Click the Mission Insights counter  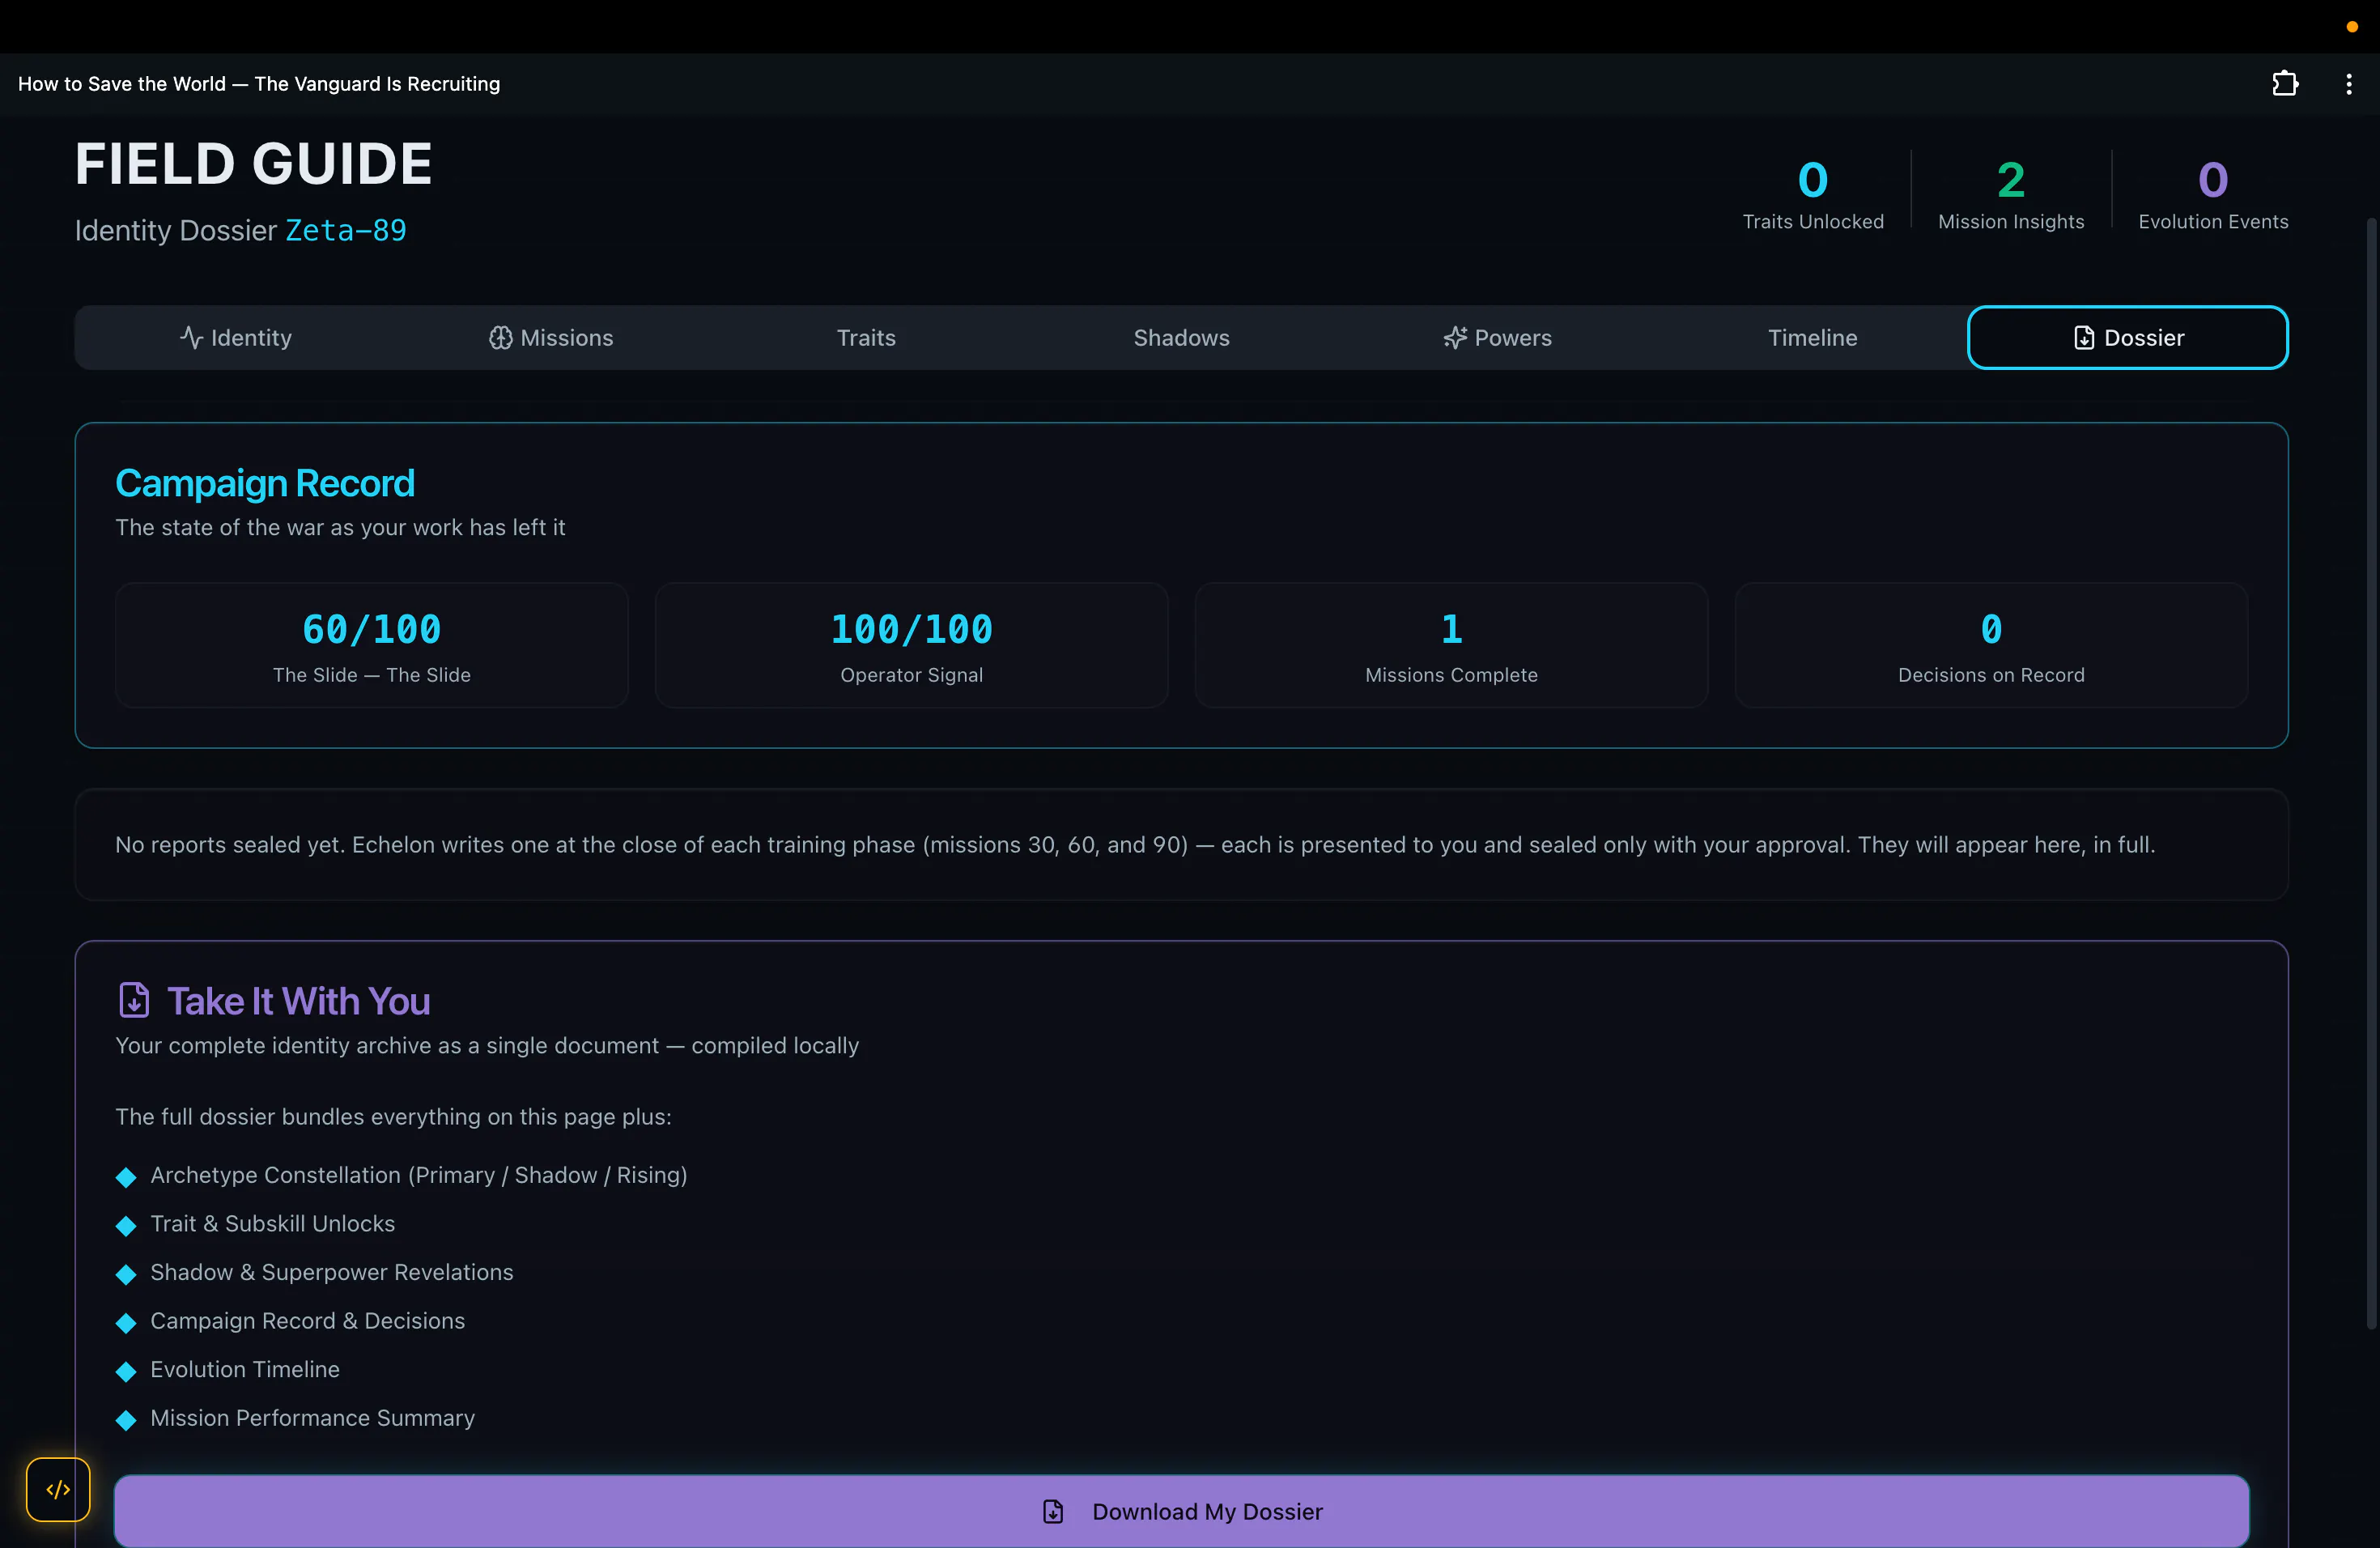(x=2011, y=194)
